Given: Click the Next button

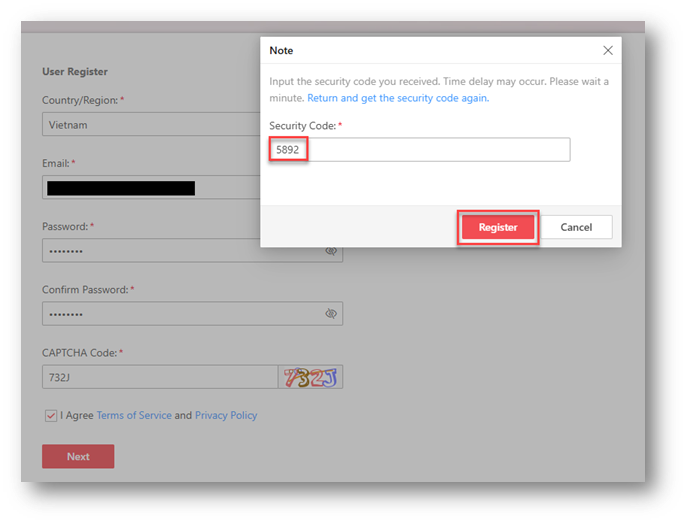Looking at the screenshot, I should coord(78,457).
